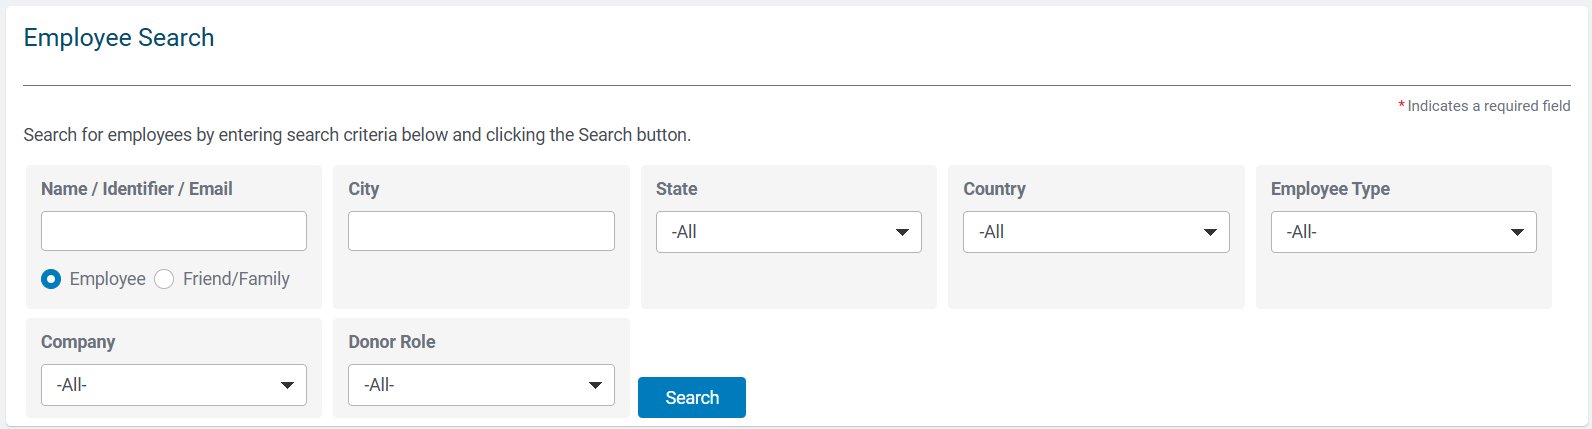Viewport: 1592px width, 429px height.
Task: Click the Employee Search page heading
Action: pos(119,38)
